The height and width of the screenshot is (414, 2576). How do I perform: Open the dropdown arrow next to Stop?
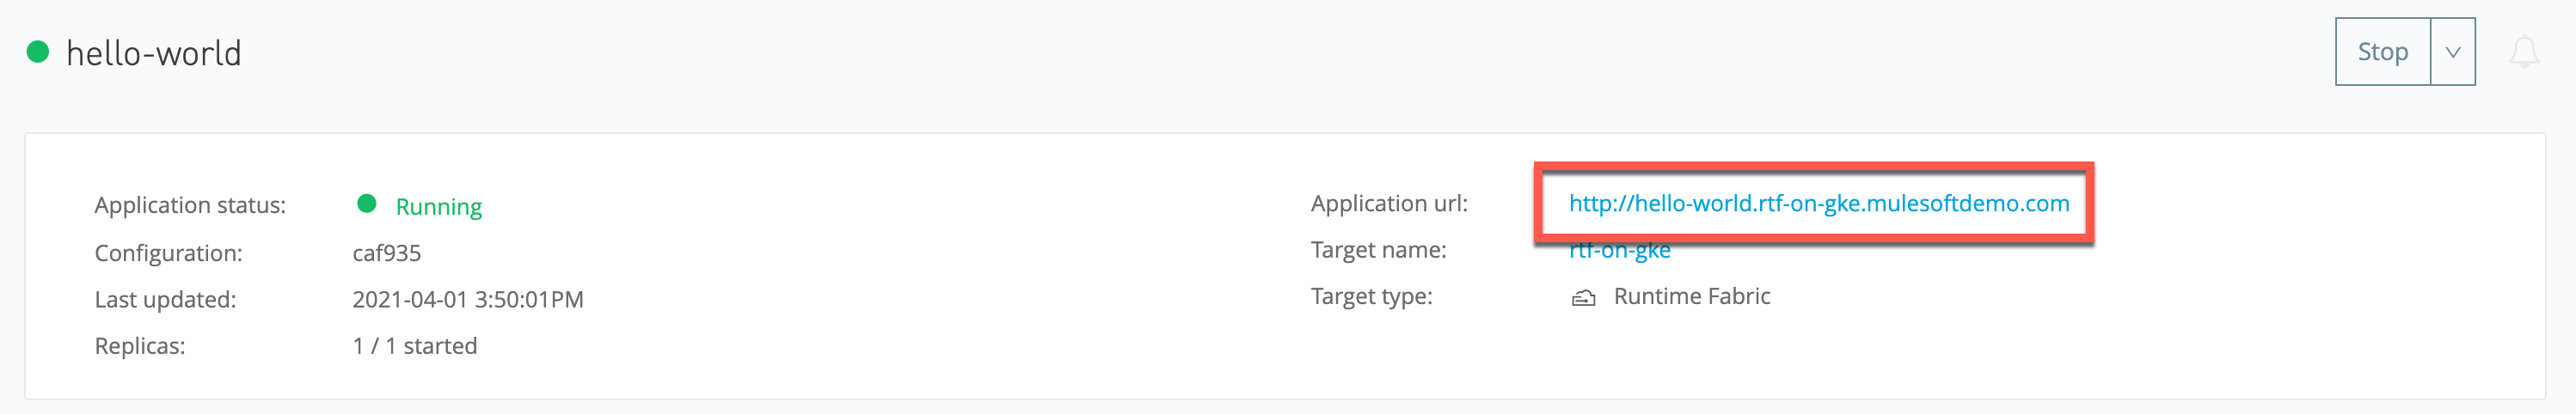2452,52
